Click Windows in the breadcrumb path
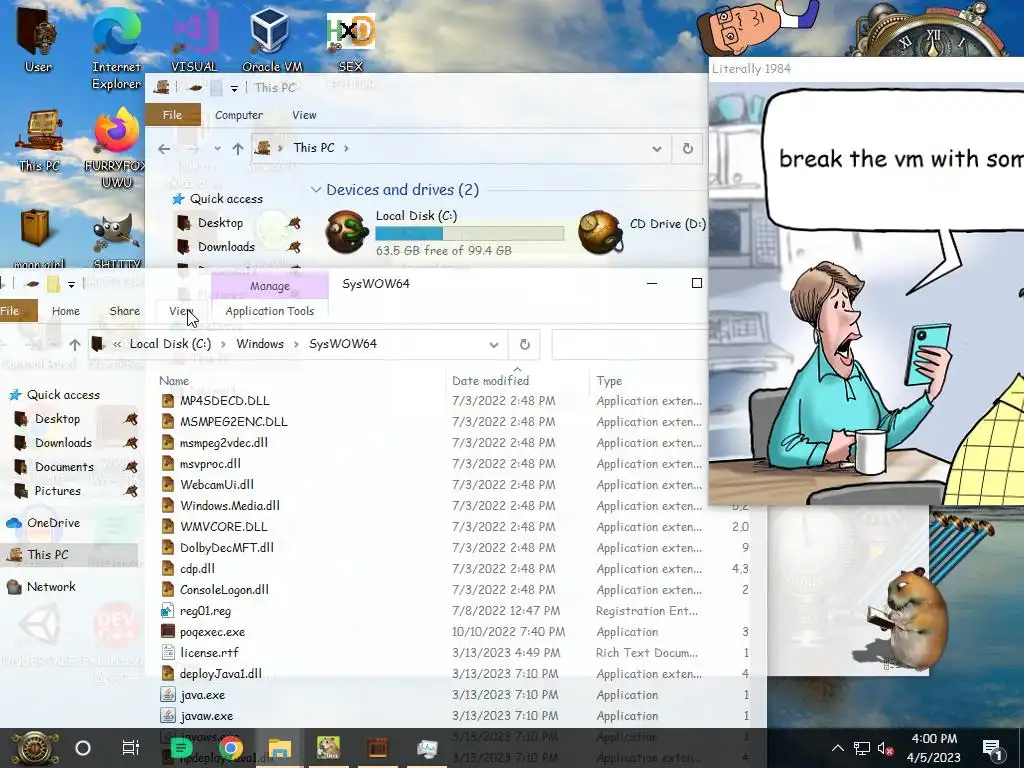Image resolution: width=1024 pixels, height=768 pixels. pyautogui.click(x=260, y=344)
